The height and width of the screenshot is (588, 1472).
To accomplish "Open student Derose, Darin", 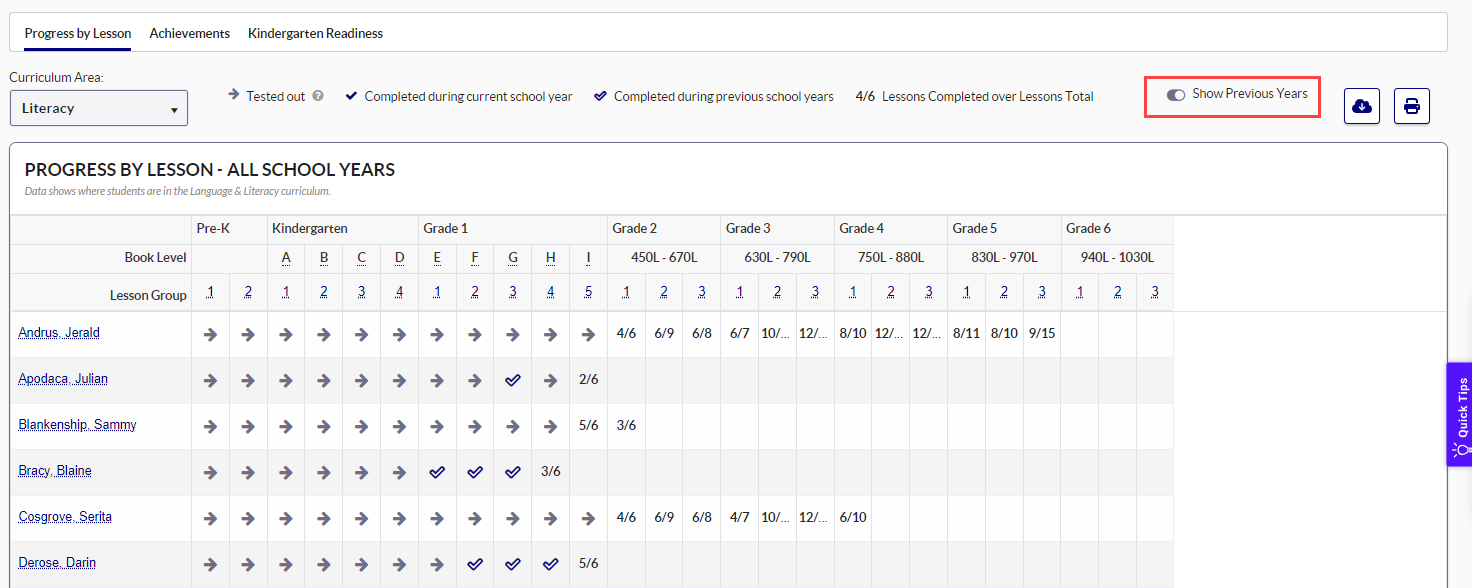I will (x=57, y=563).
